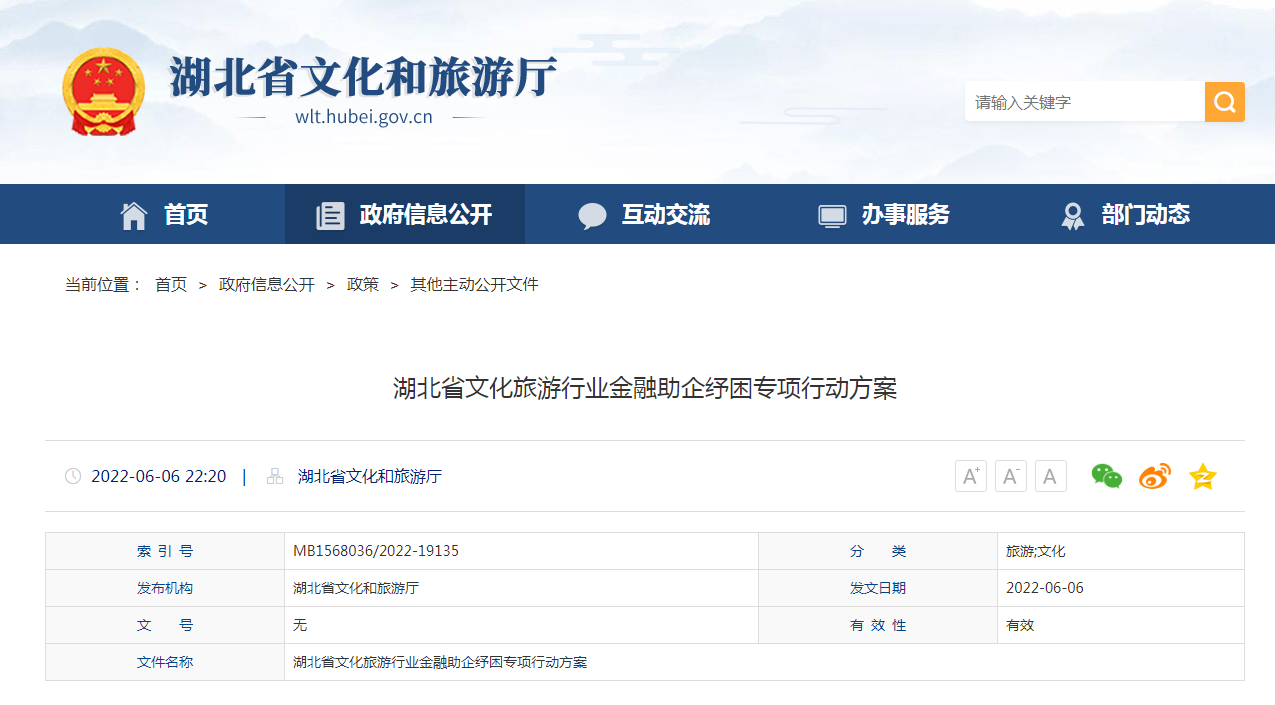Click the yellow star favorite icon

click(1202, 476)
